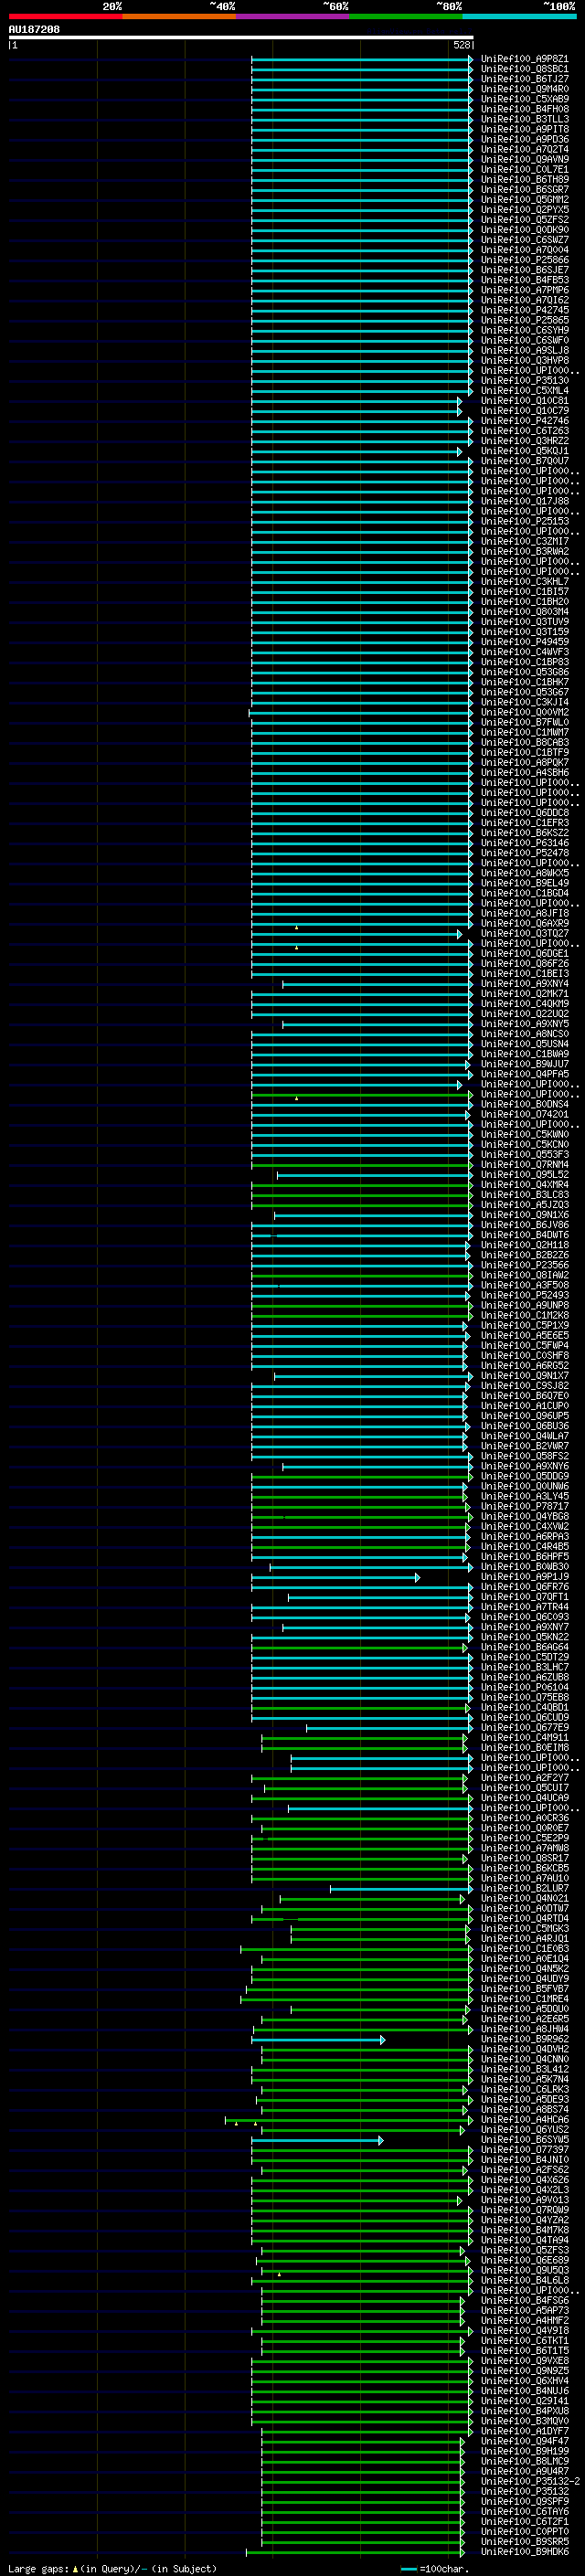Select hit UniRef100_Q75EB8
The height and width of the screenshot is (2576, 585).
click(x=525, y=1698)
